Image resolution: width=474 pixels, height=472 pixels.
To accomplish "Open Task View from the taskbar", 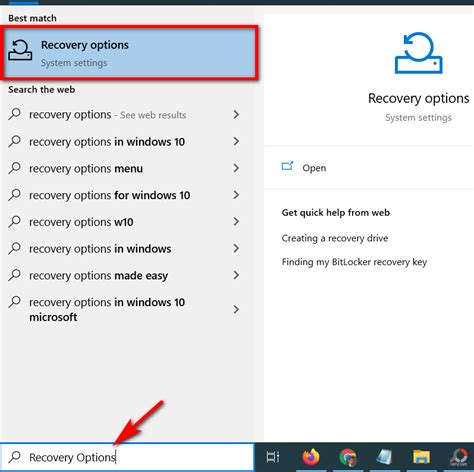I will 273,457.
